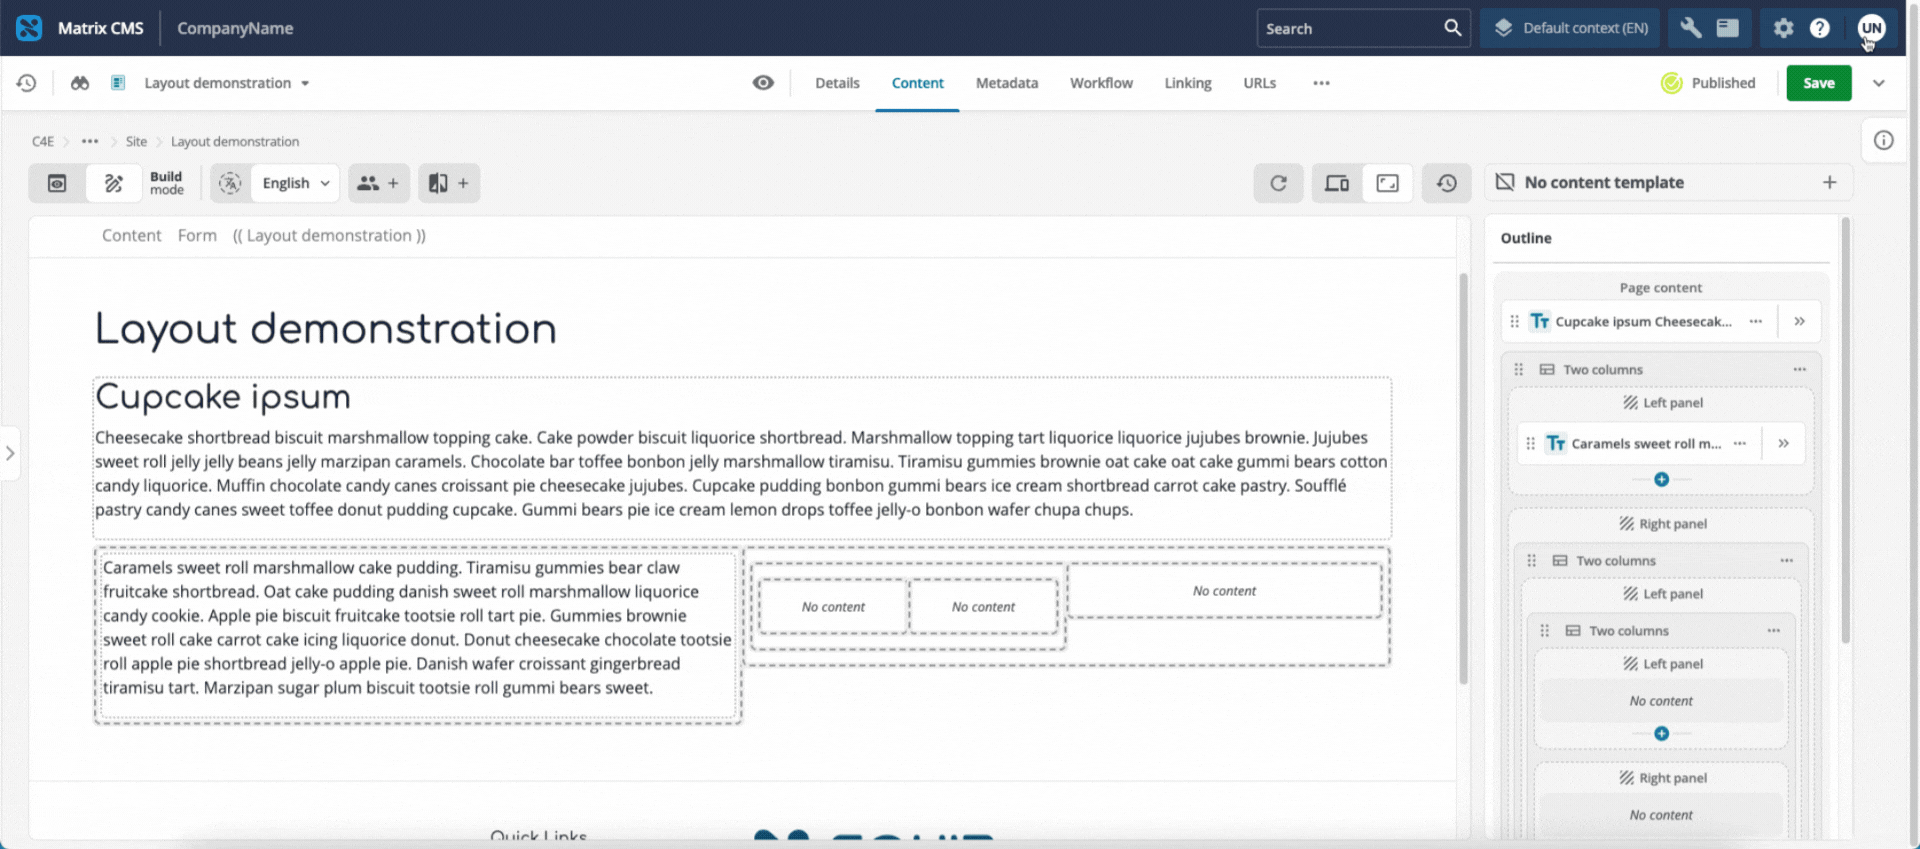Viewport: 1920px width, 849px height.
Task: Expand the Caramels sweet roll chevrons
Action: click(x=1783, y=443)
